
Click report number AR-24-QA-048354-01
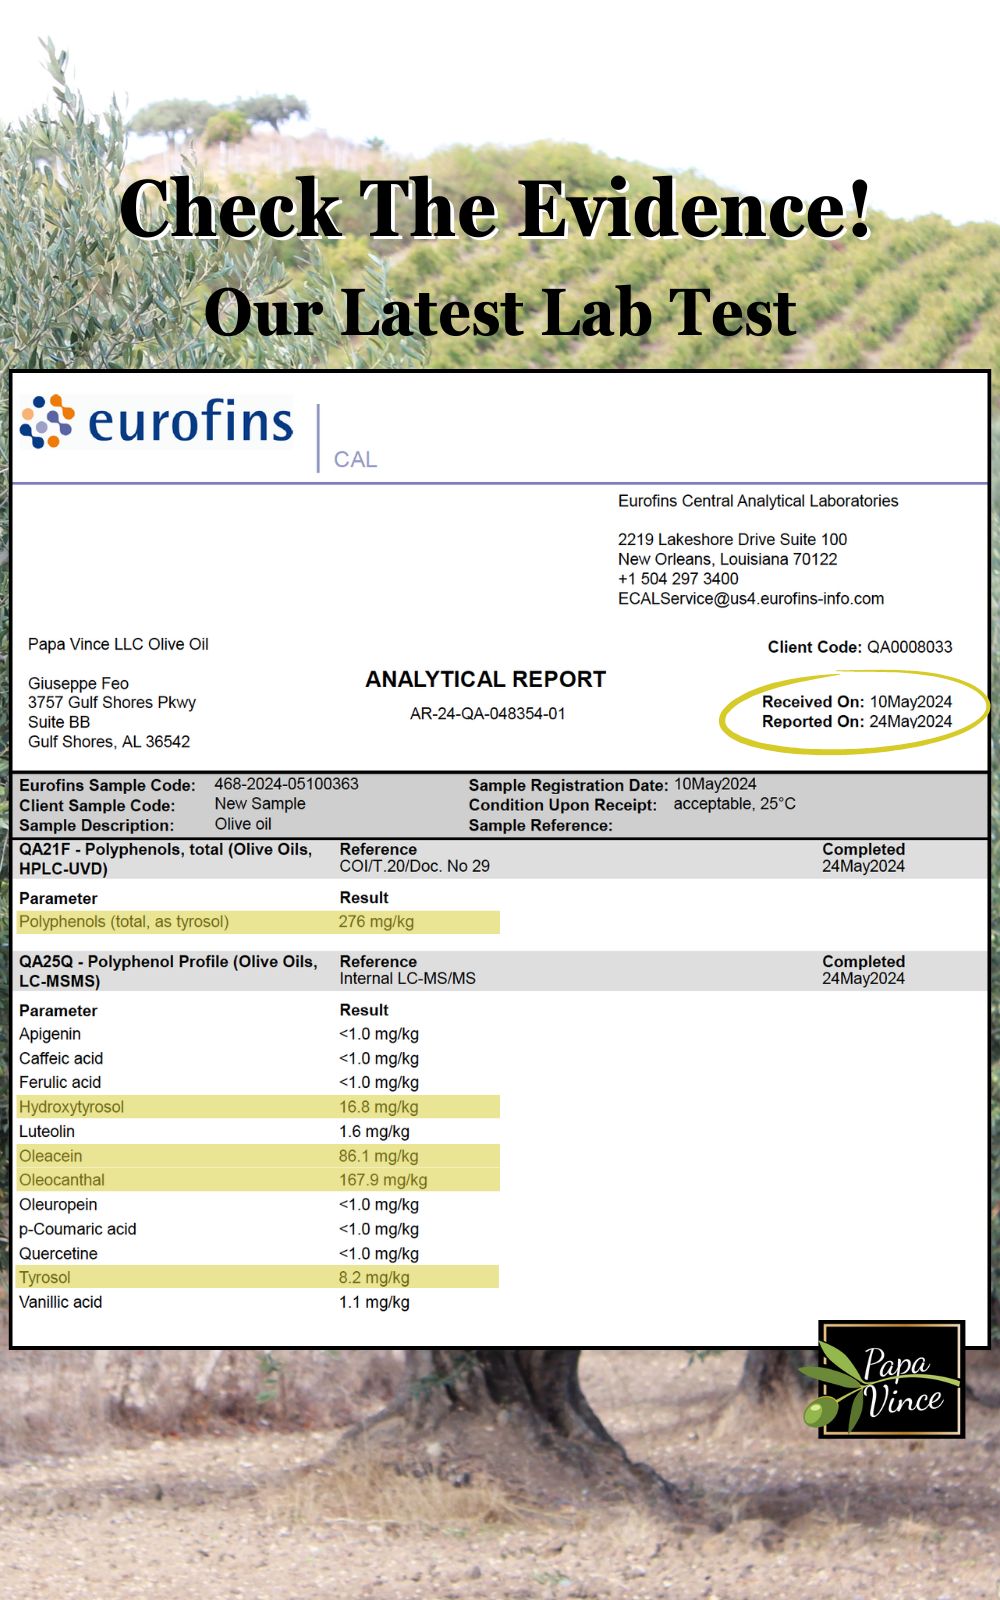[x=487, y=714]
